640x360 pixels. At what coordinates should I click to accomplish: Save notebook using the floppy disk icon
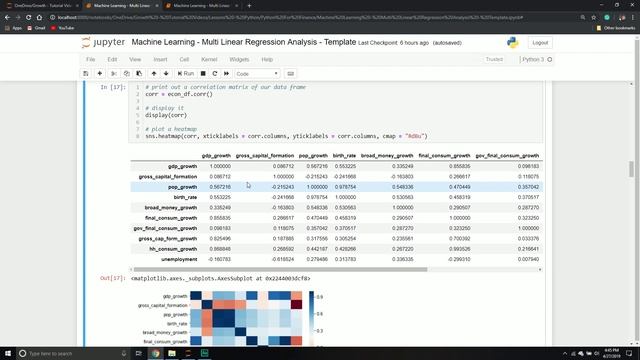click(x=86, y=73)
